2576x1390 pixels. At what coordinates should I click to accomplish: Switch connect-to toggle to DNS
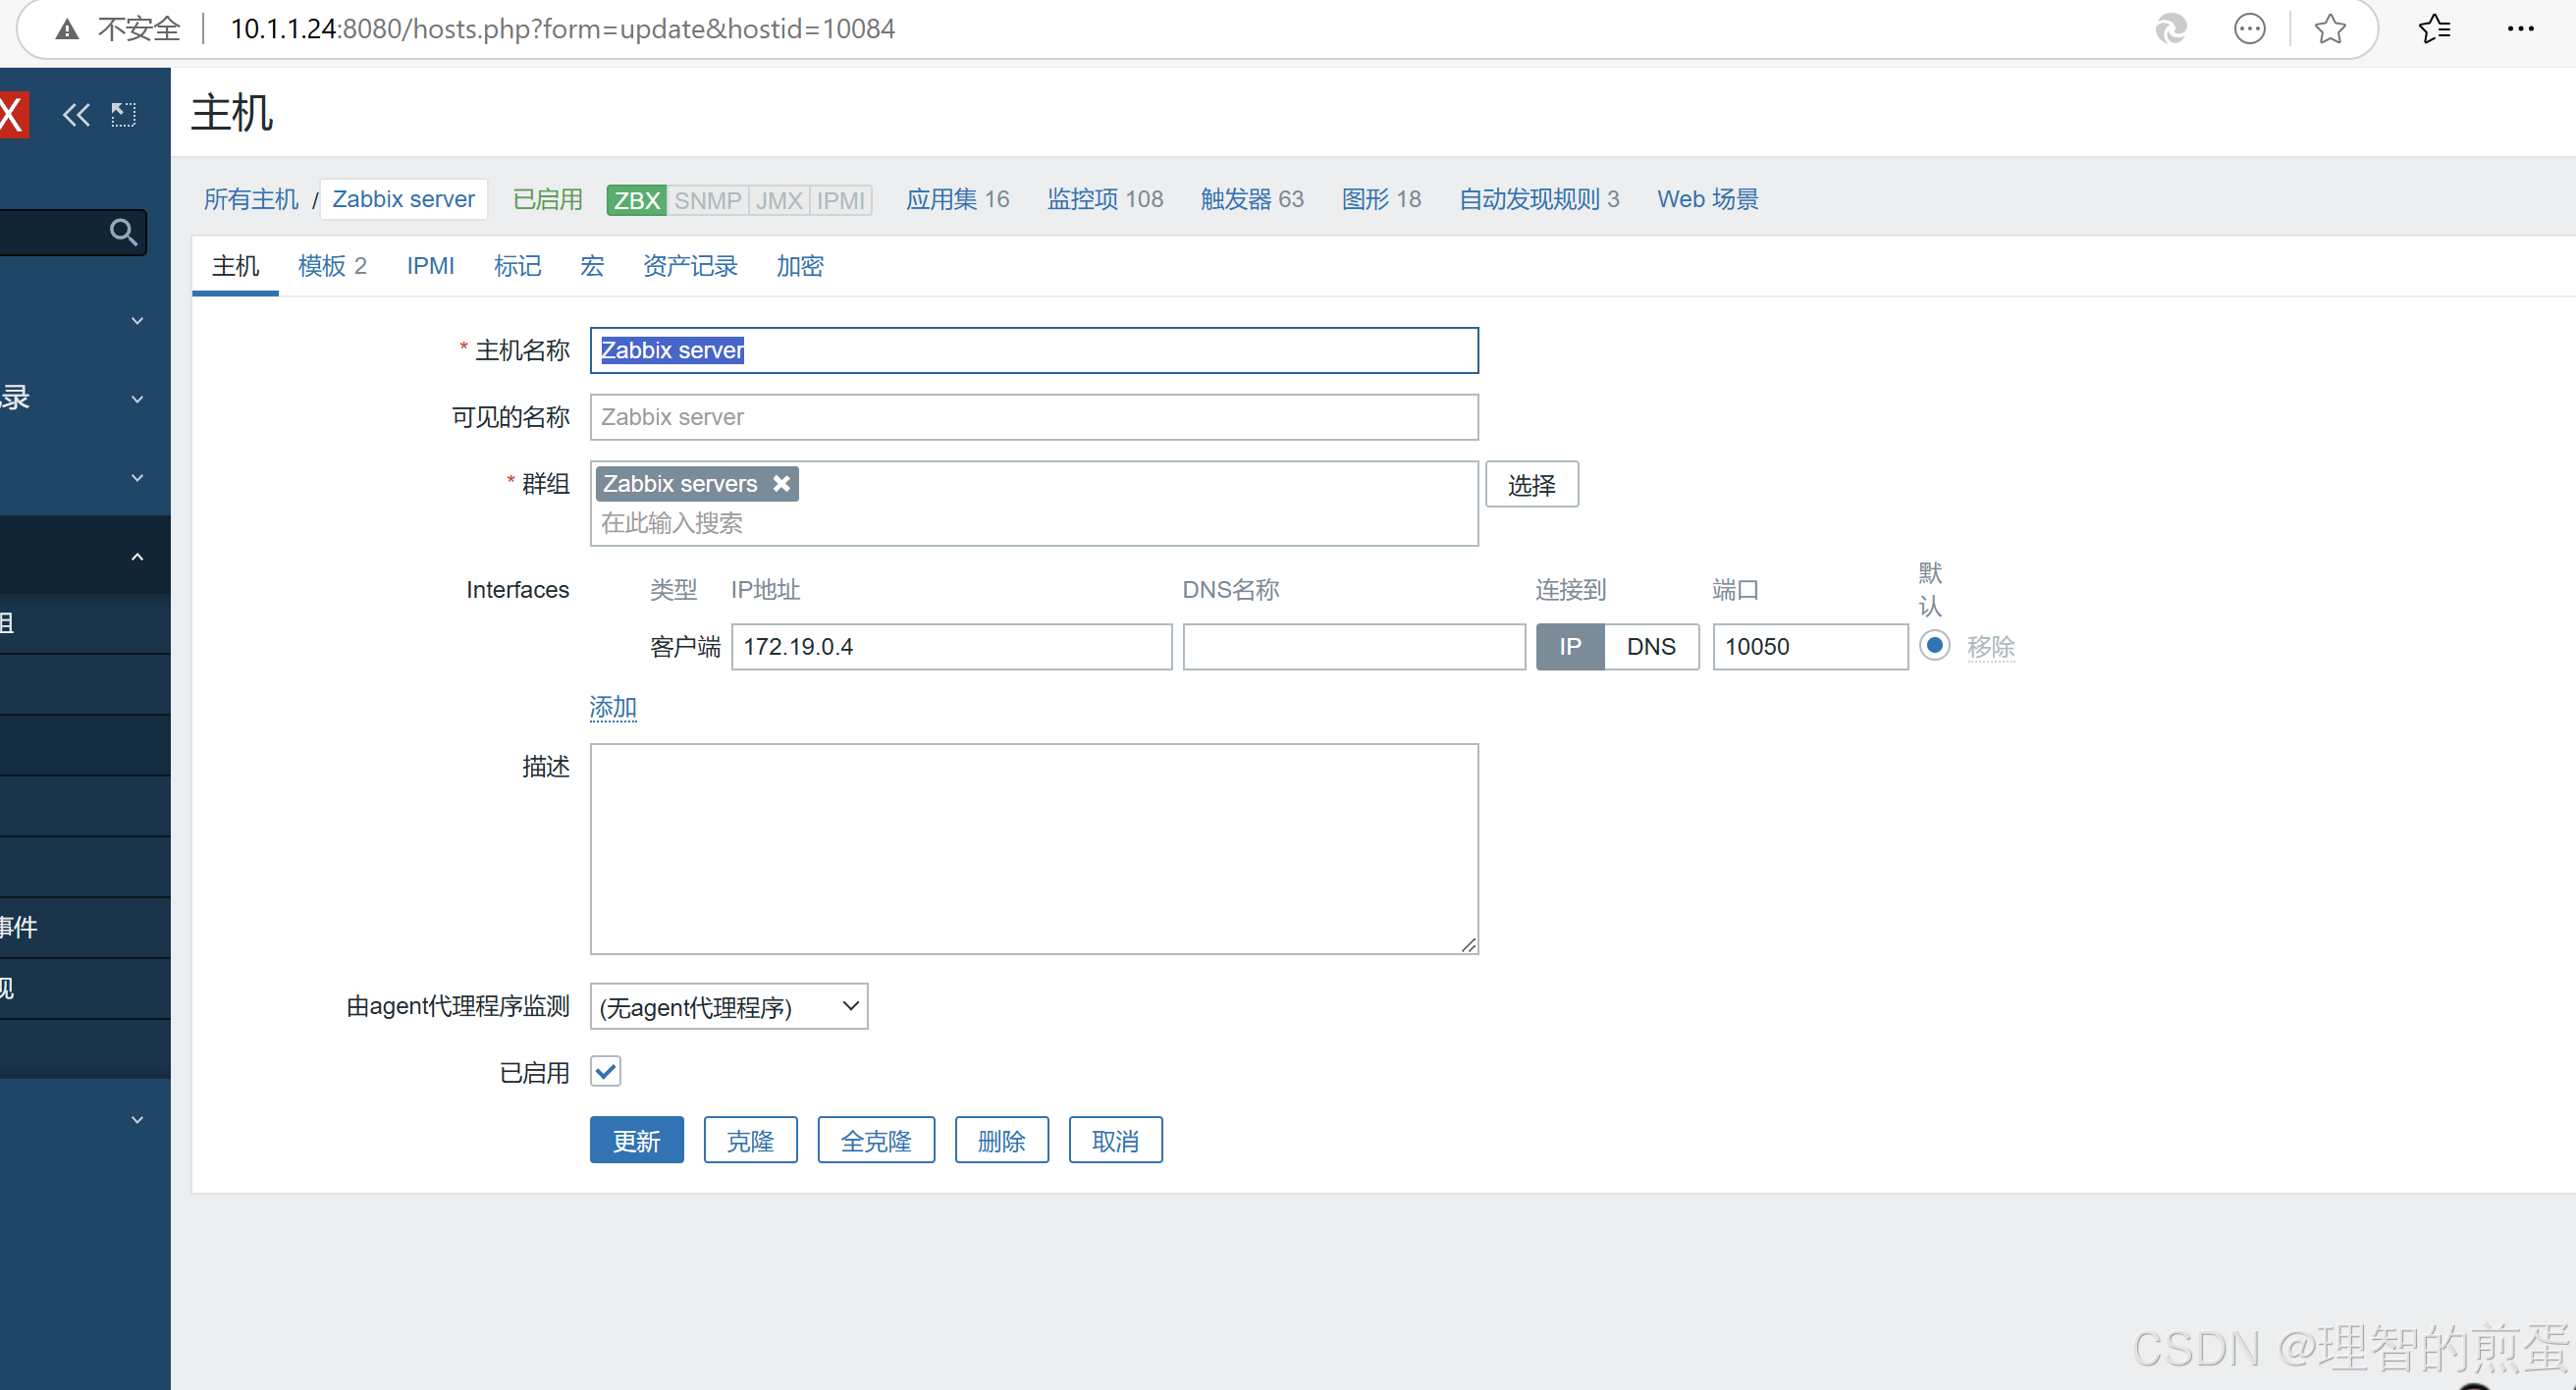(1650, 647)
